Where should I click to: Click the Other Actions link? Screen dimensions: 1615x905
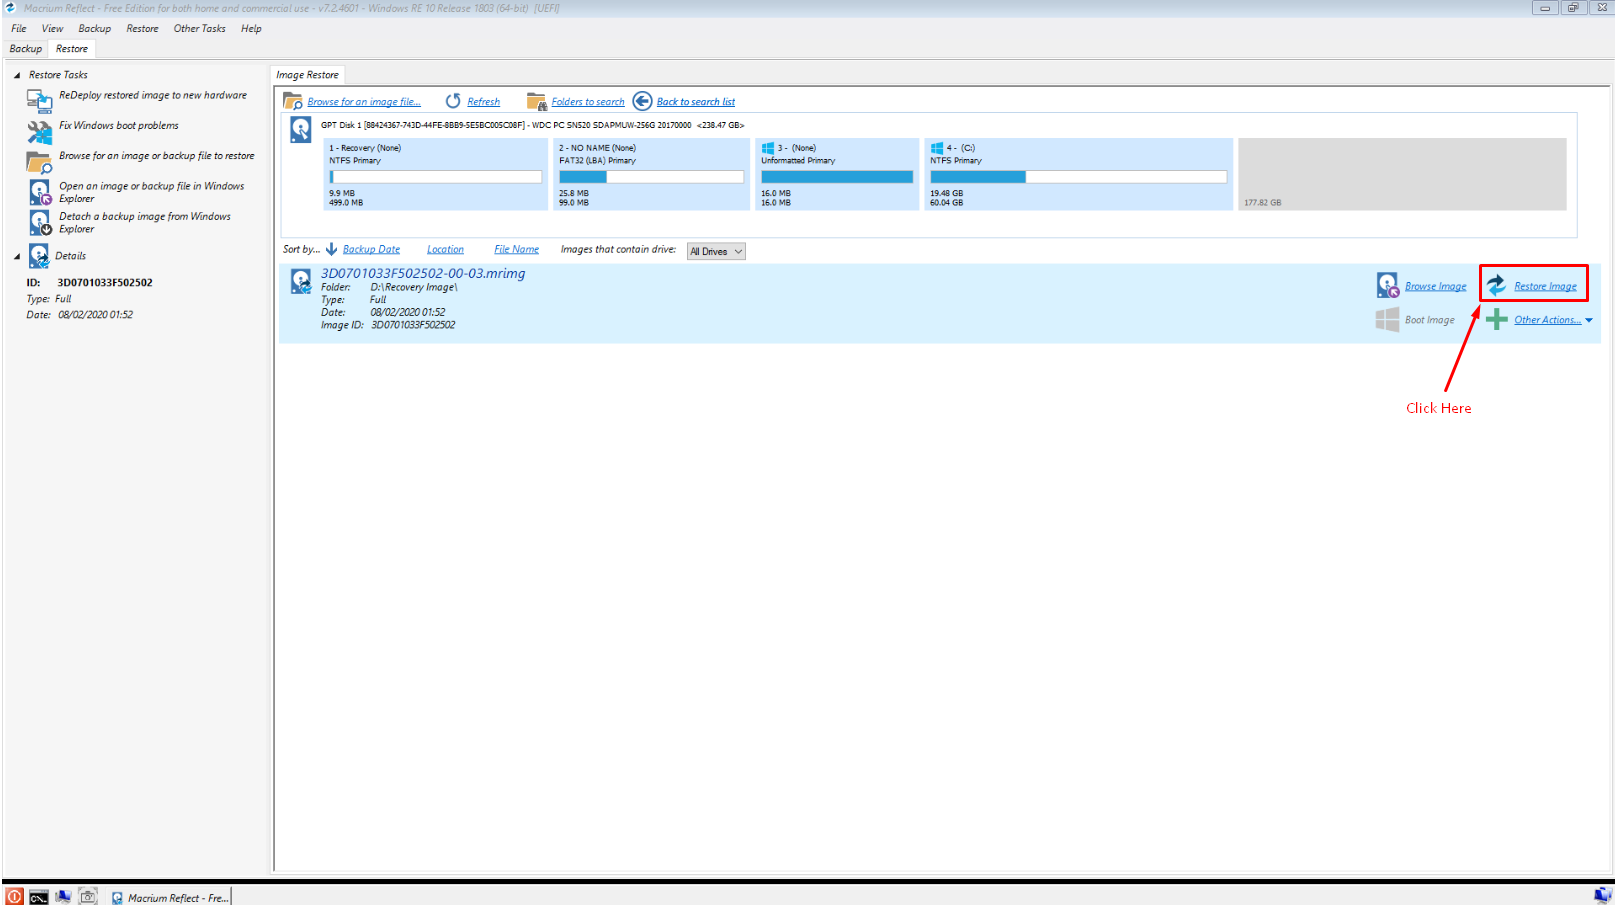point(1548,320)
